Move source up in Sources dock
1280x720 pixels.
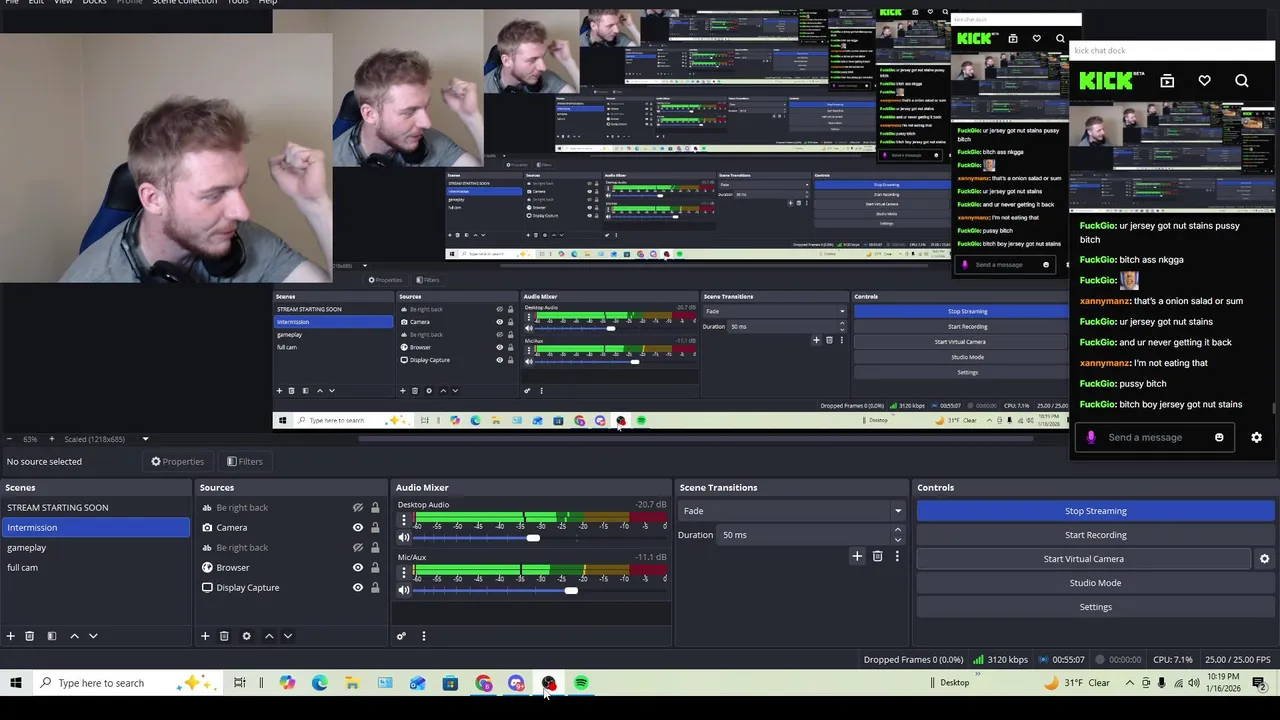click(269, 636)
